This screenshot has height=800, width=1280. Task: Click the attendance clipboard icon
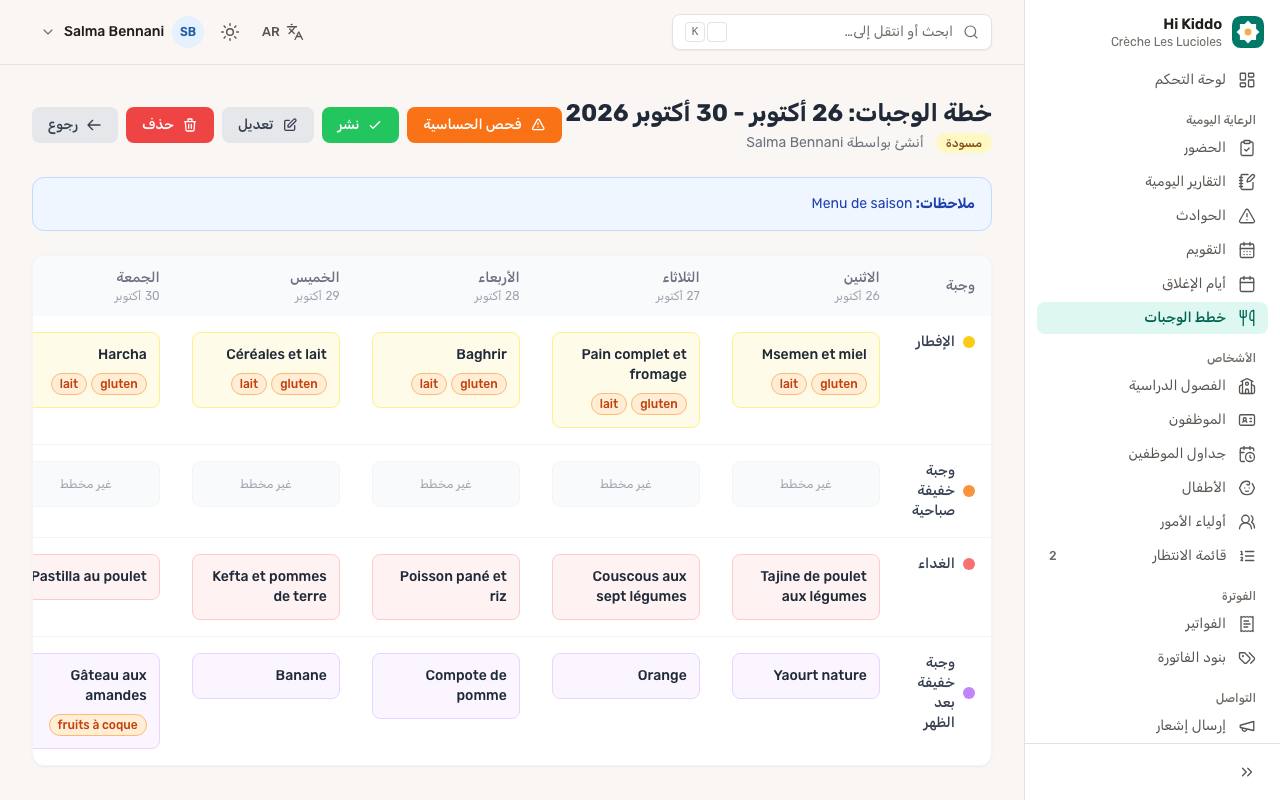coord(1247,148)
